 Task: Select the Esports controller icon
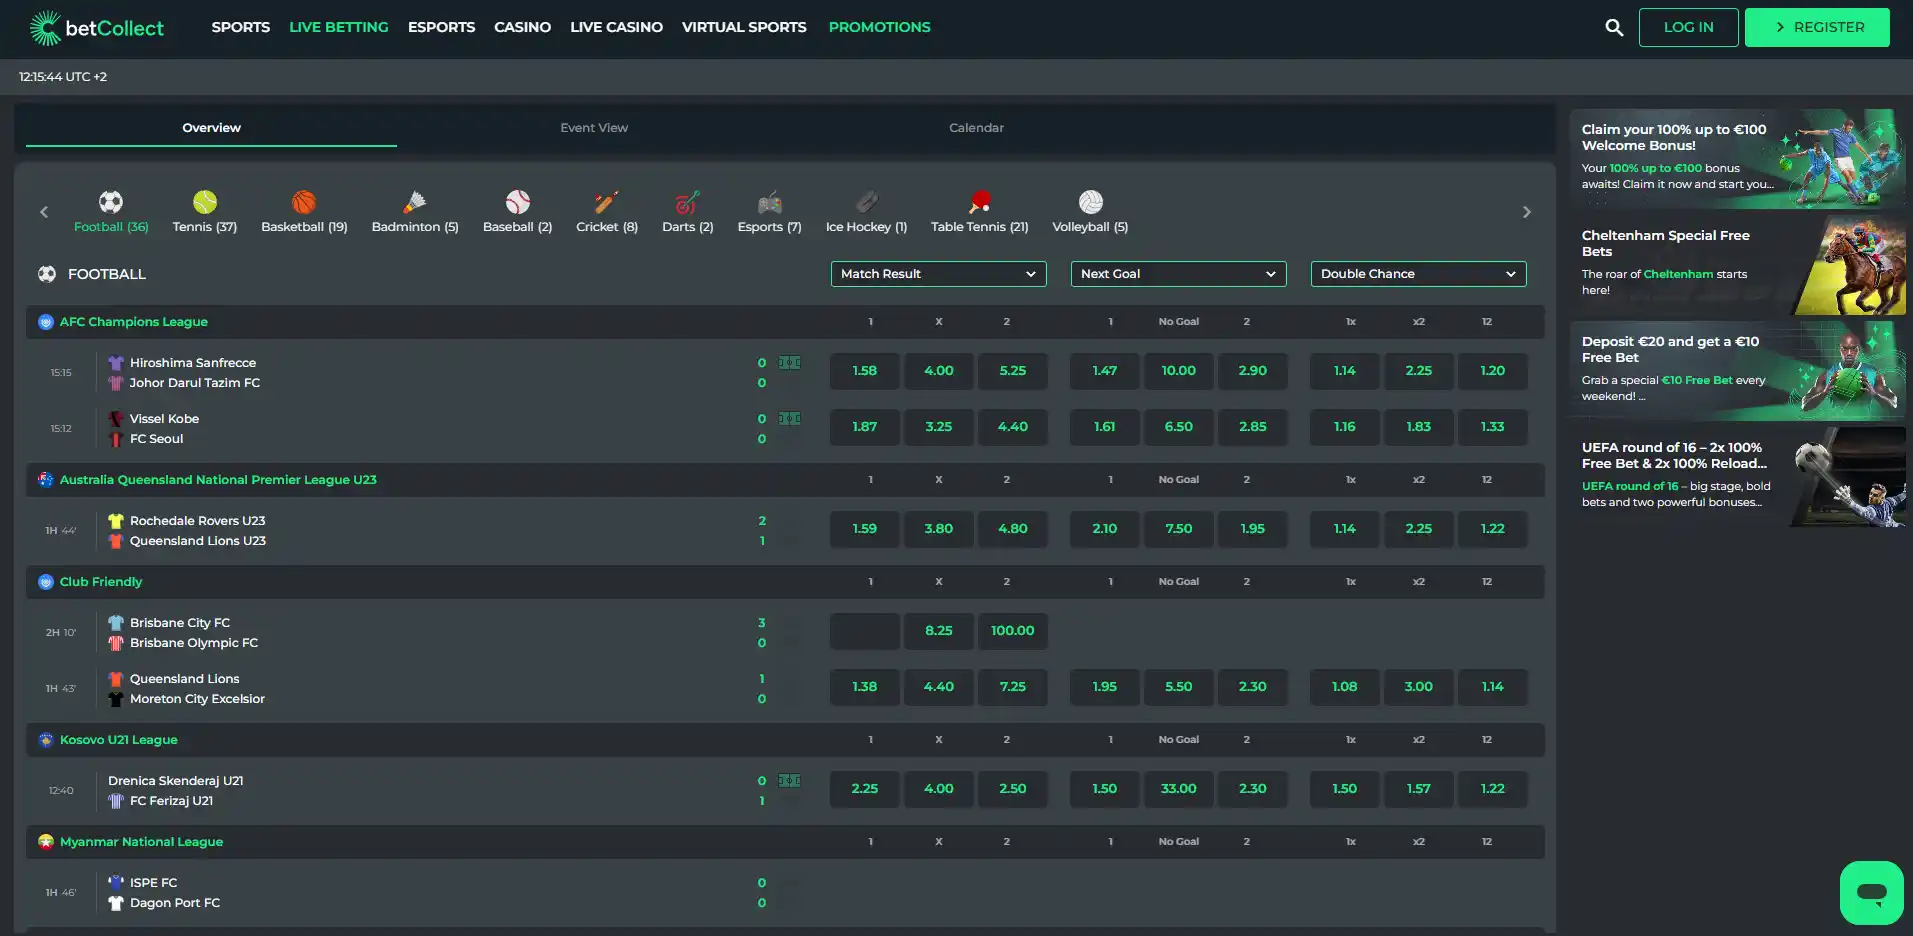769,202
